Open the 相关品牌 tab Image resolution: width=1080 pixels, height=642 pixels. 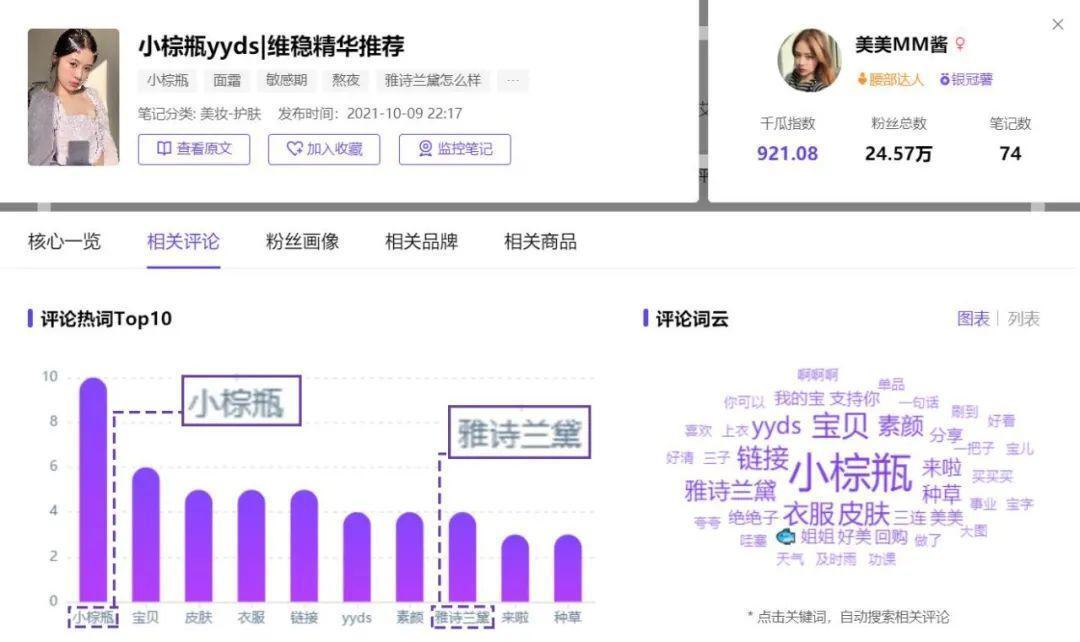coord(421,241)
